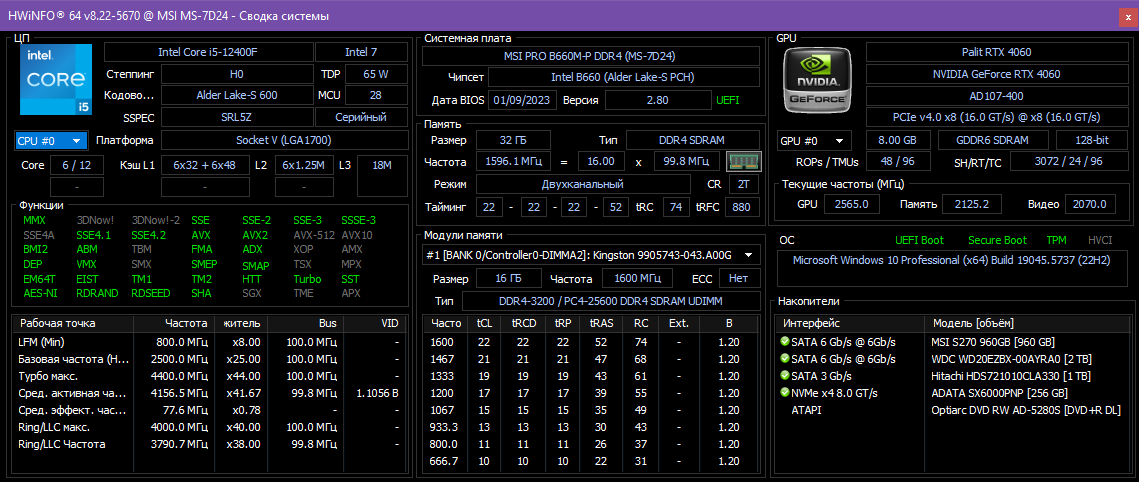Click the DDR4 SDRAM memory type field

tap(692, 140)
